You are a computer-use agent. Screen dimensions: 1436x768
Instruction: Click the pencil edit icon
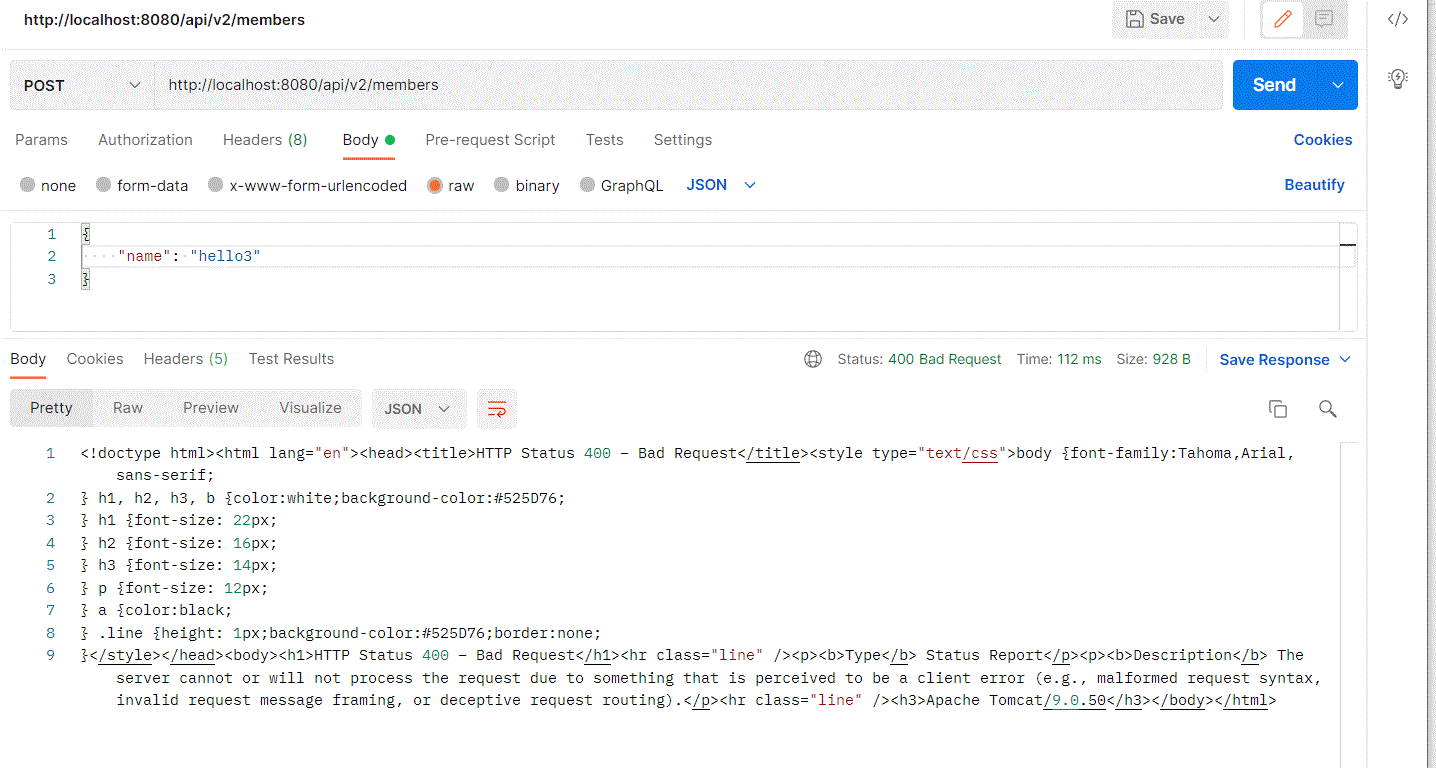[1283, 19]
